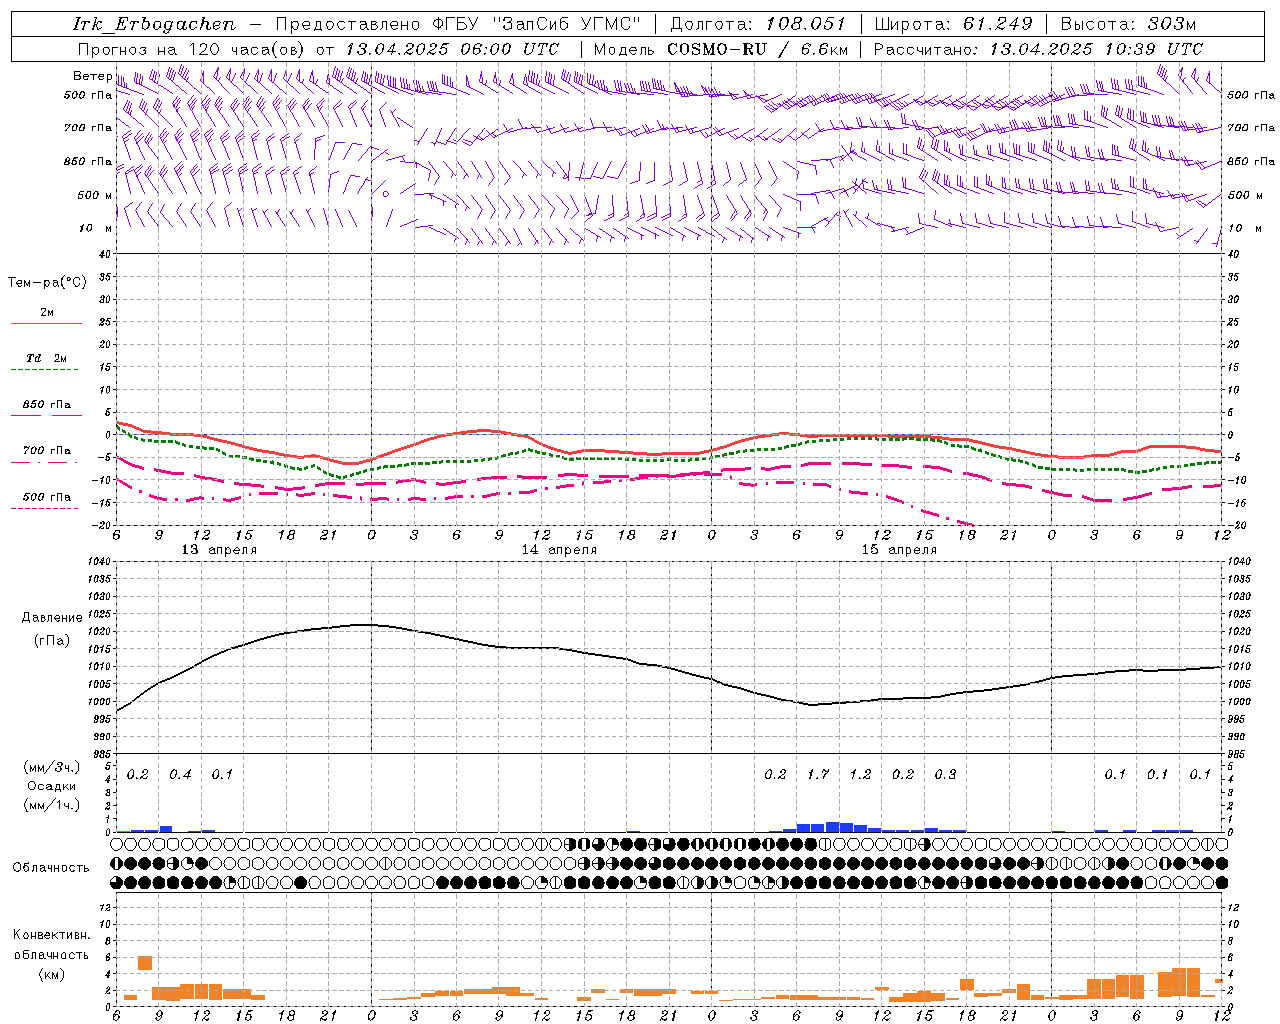Select the elevation value 303м
Screen dimensions: 1280x1024
click(x=1172, y=24)
